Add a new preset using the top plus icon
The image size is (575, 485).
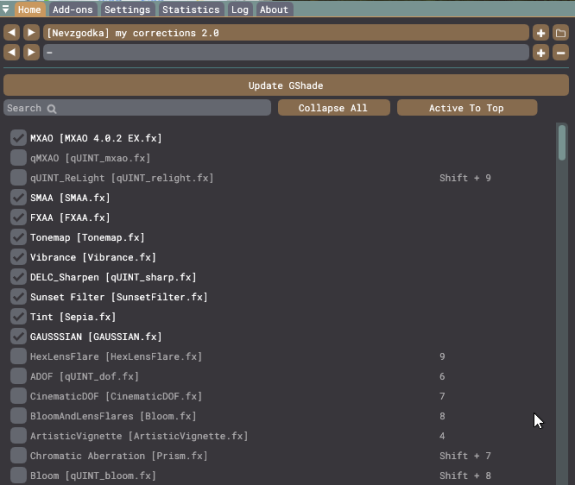tap(541, 33)
